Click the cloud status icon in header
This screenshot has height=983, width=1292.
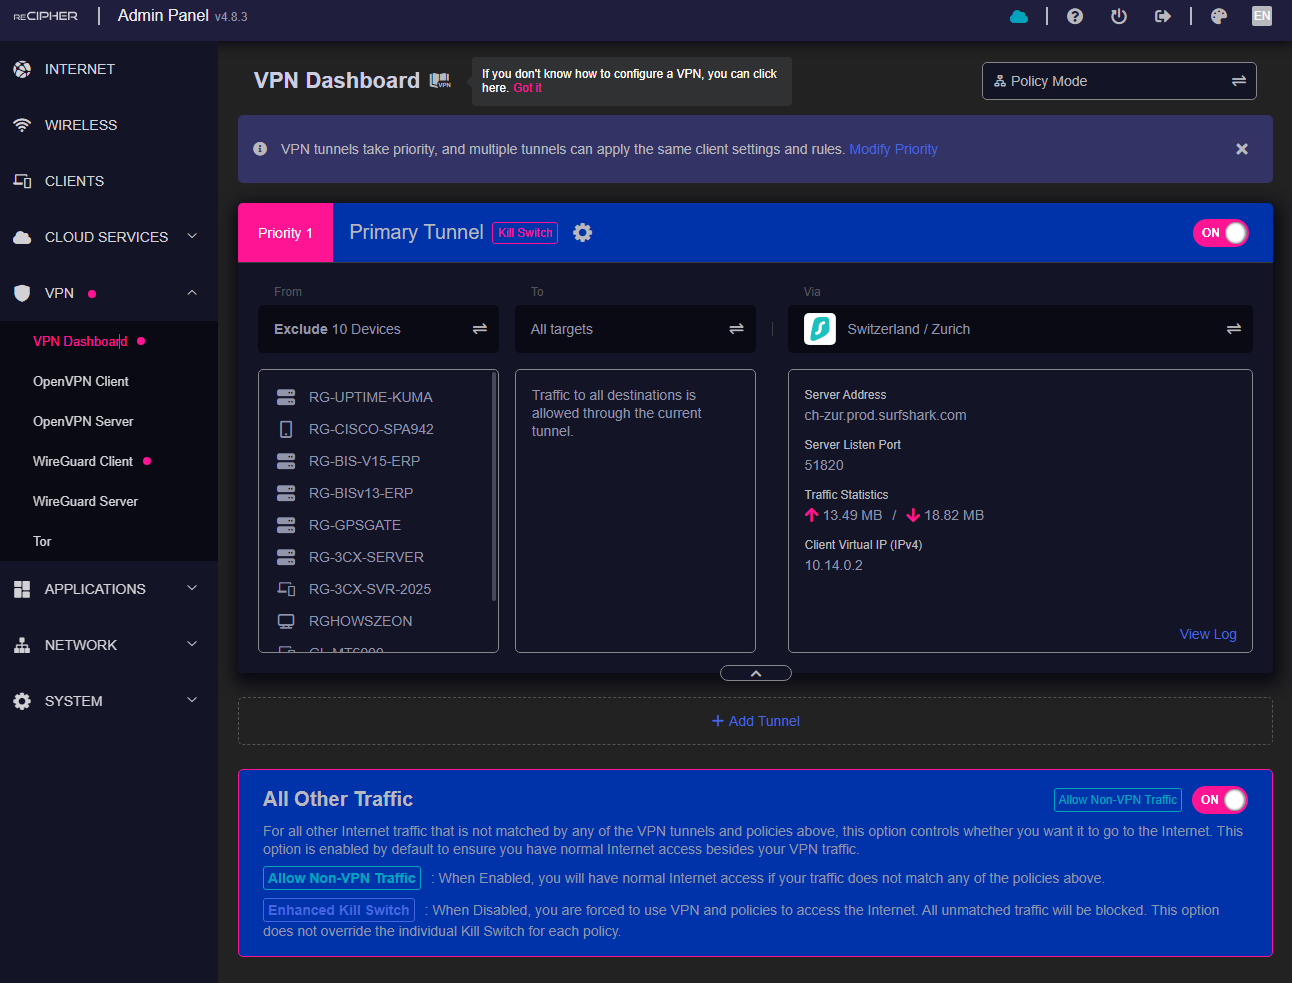pyautogui.click(x=1019, y=16)
